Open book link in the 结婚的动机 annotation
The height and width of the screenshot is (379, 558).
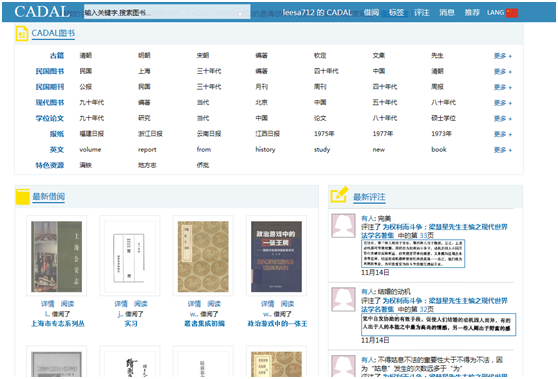coord(435,305)
